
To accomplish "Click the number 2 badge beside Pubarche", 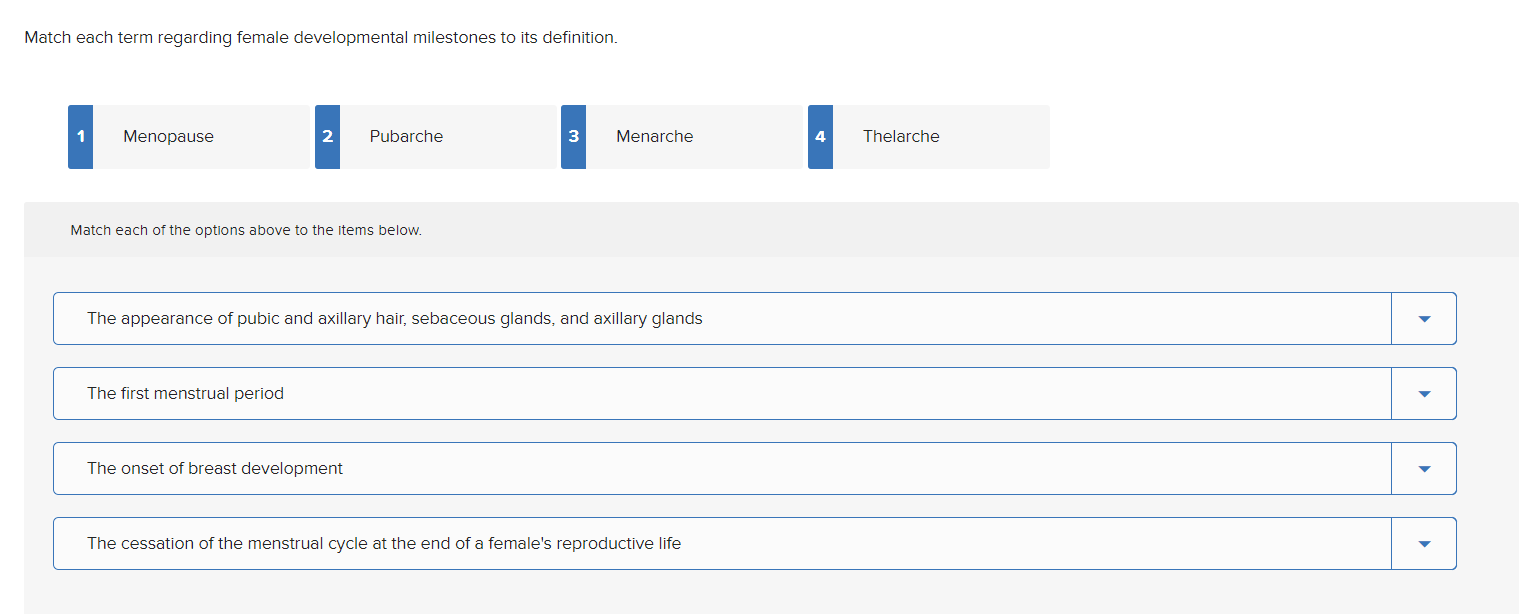I will pos(327,137).
